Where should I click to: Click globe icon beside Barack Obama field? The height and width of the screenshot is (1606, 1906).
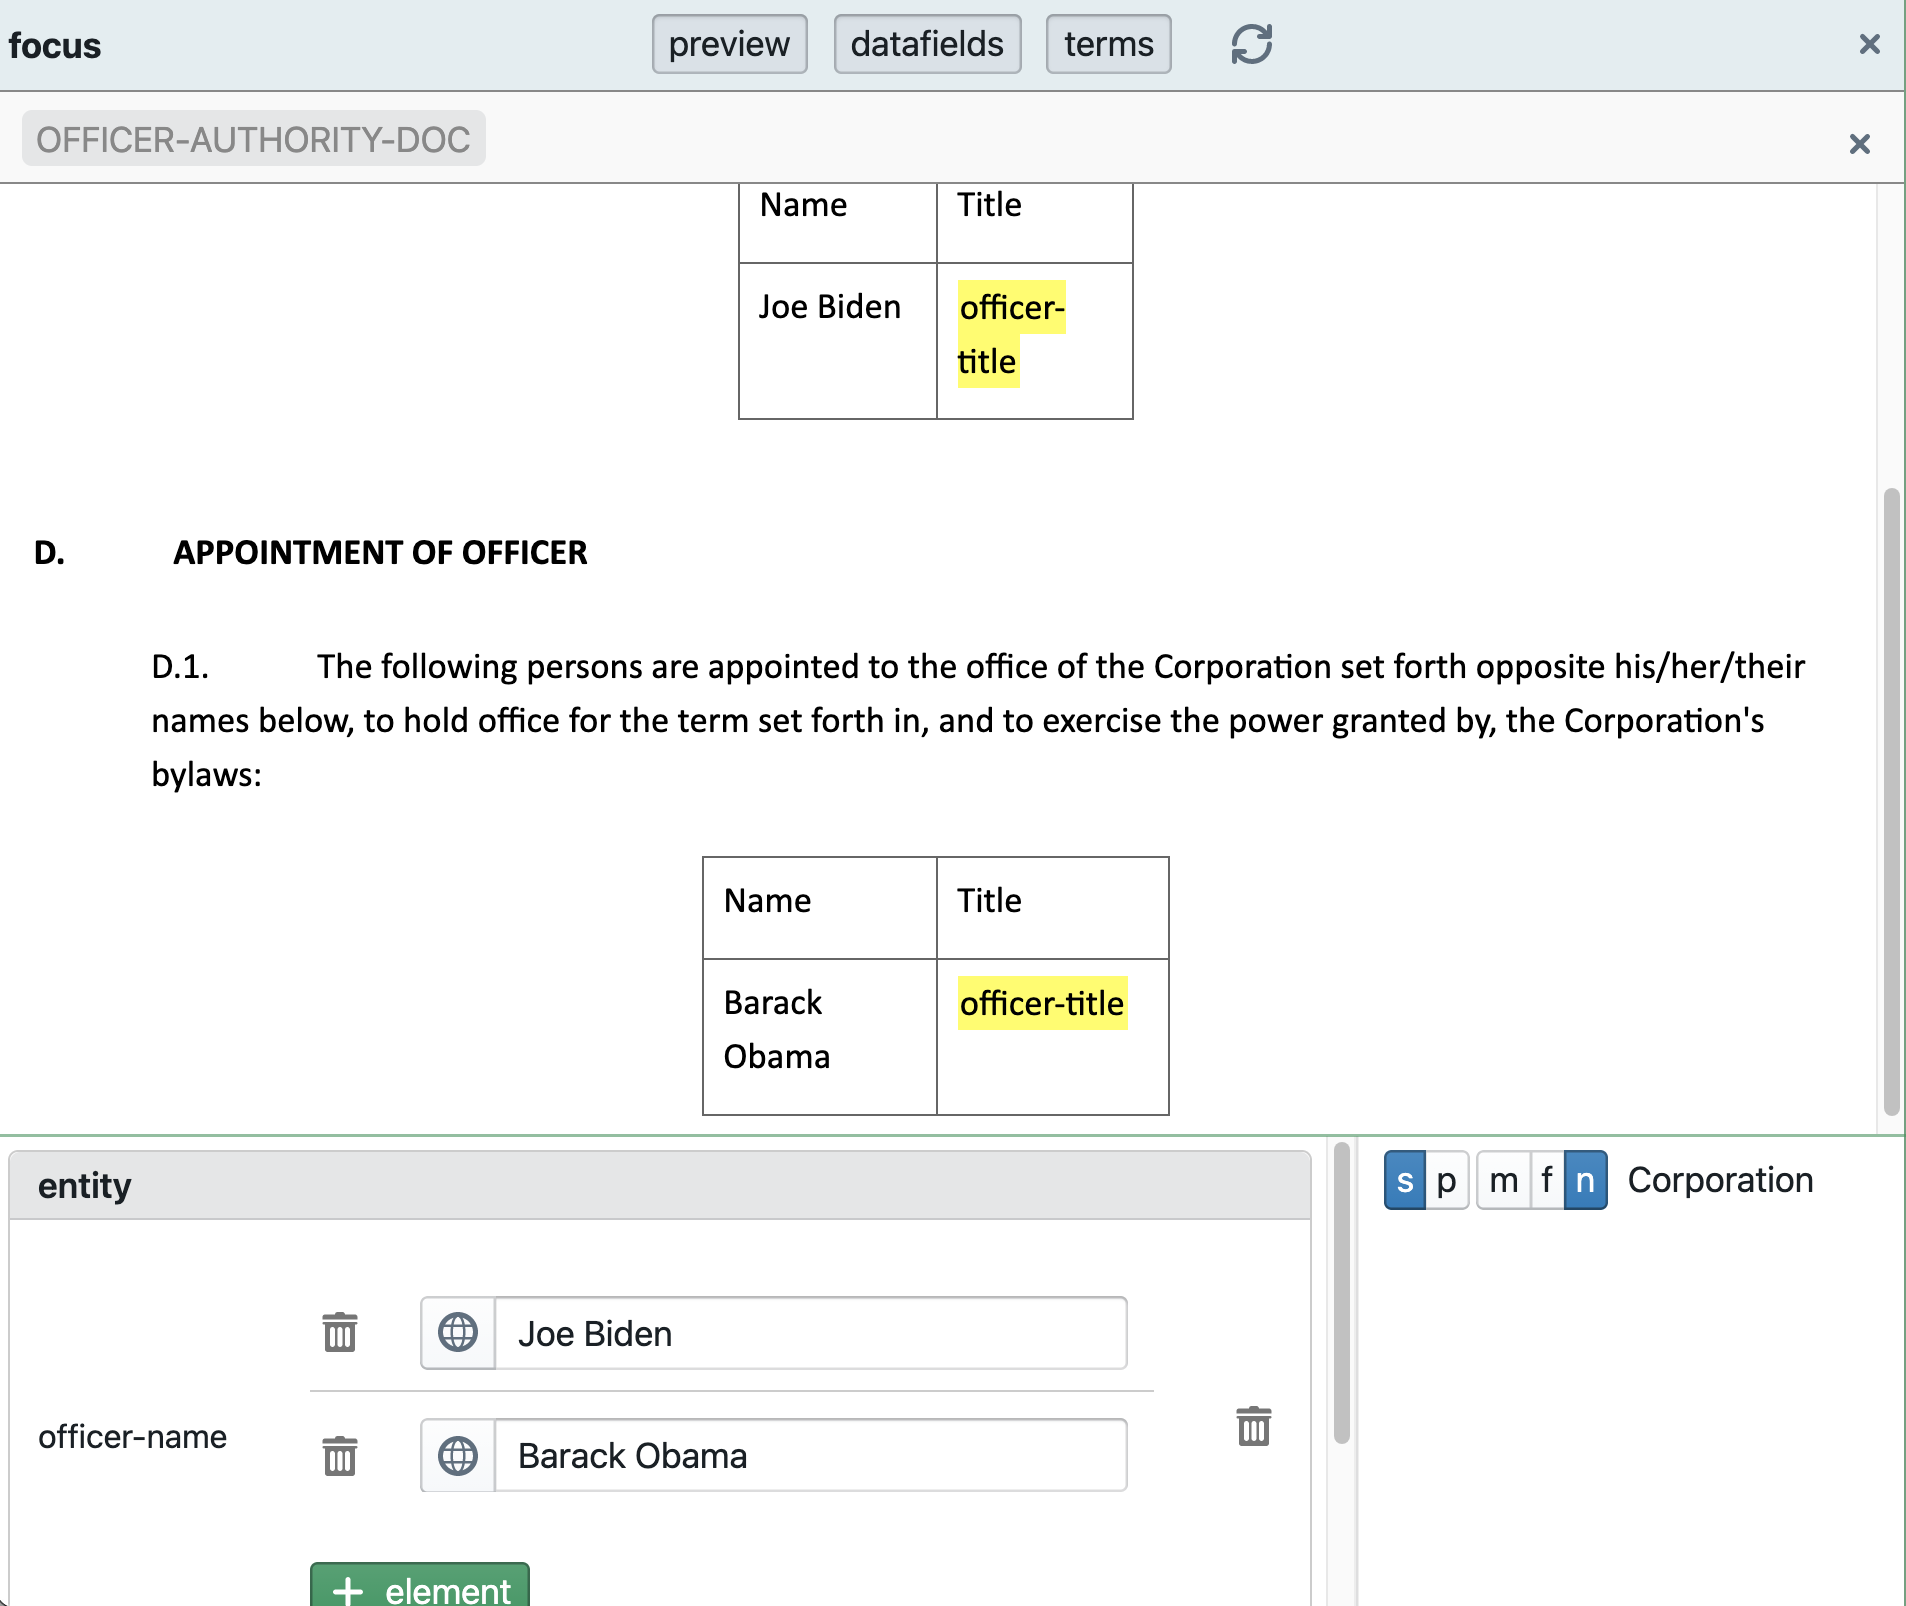(x=458, y=1455)
